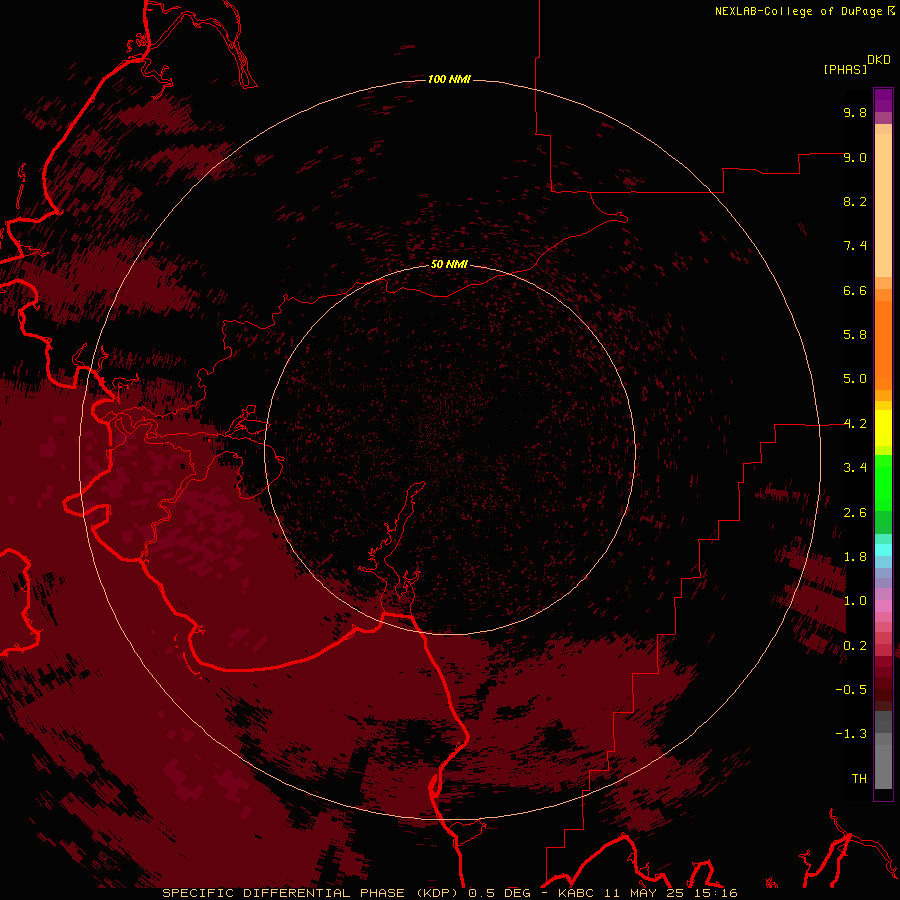Screen dimensions: 900x900
Task: Click the 8.2 scale value
Action: (x=855, y=201)
